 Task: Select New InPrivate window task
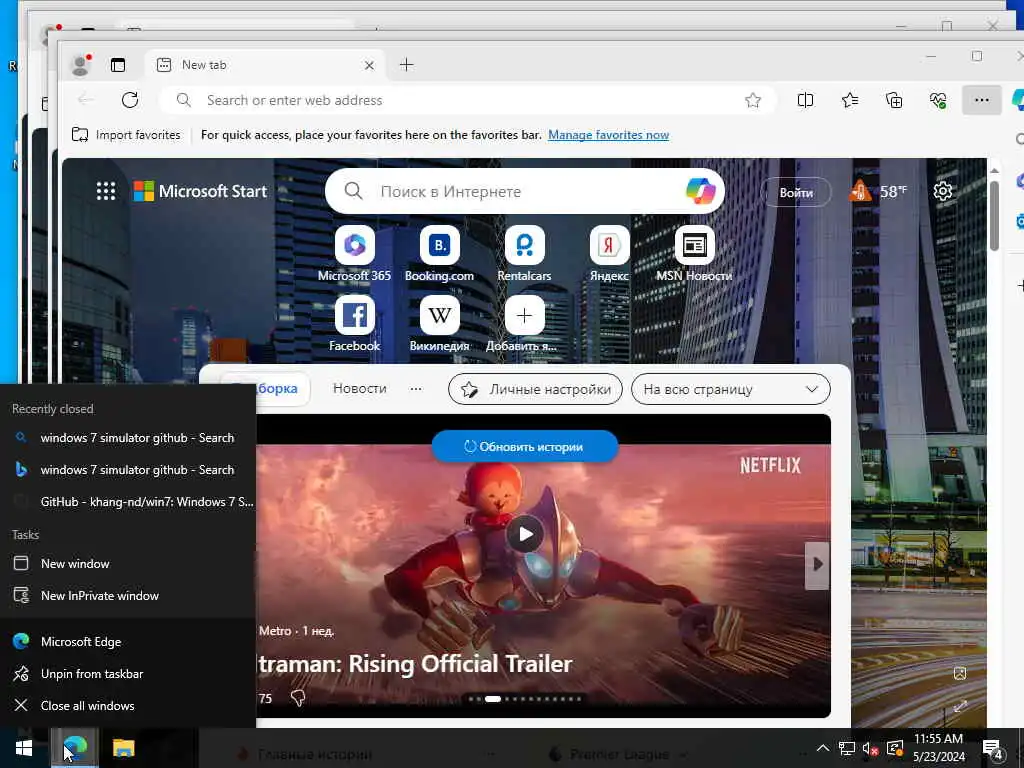coord(127,596)
